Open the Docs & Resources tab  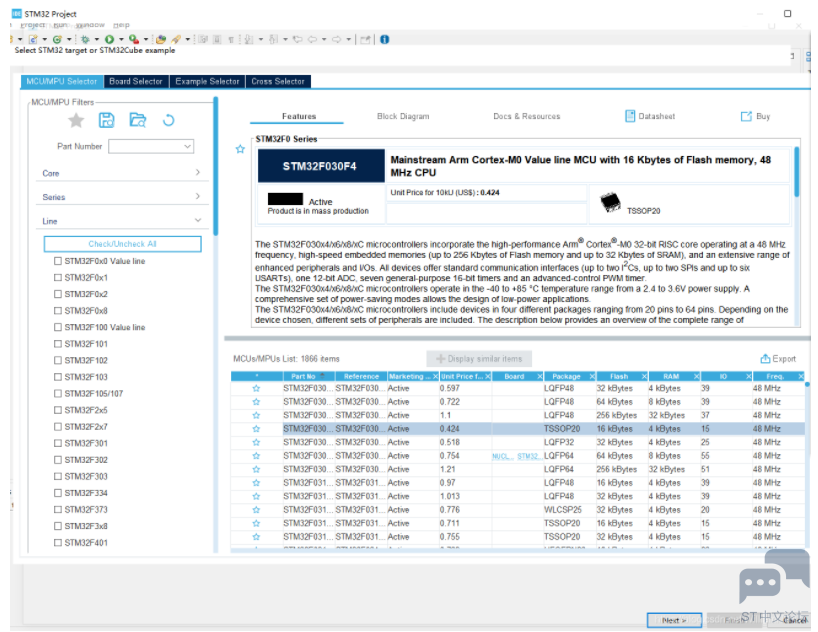(x=526, y=116)
